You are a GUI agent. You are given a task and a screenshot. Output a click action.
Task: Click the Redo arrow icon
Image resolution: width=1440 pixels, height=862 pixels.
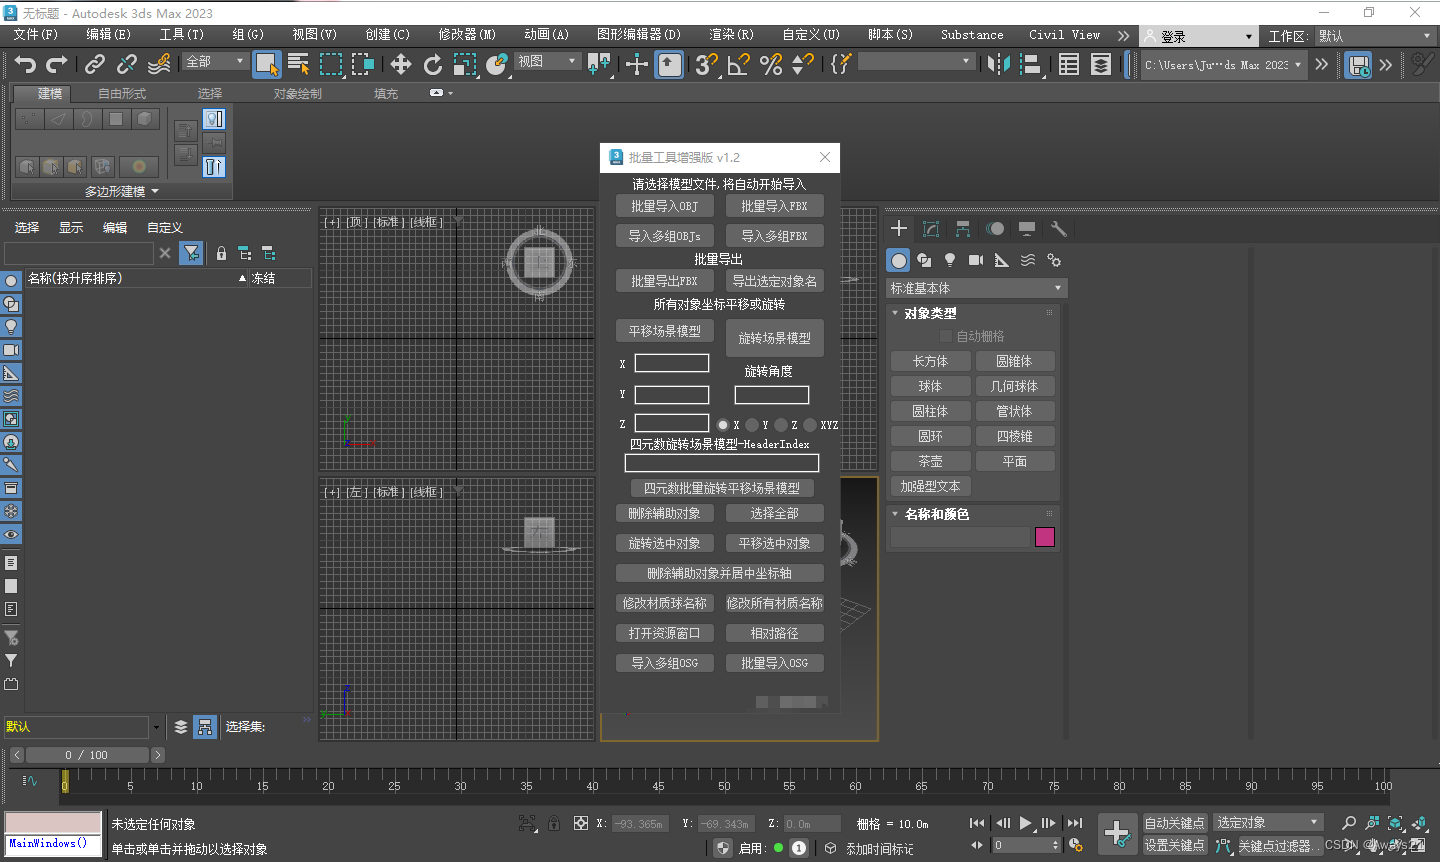click(x=57, y=65)
